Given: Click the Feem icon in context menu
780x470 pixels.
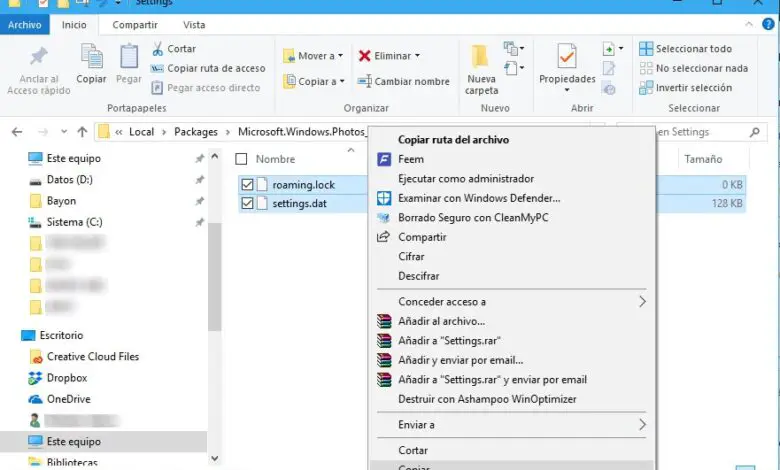Looking at the screenshot, I should [384, 159].
